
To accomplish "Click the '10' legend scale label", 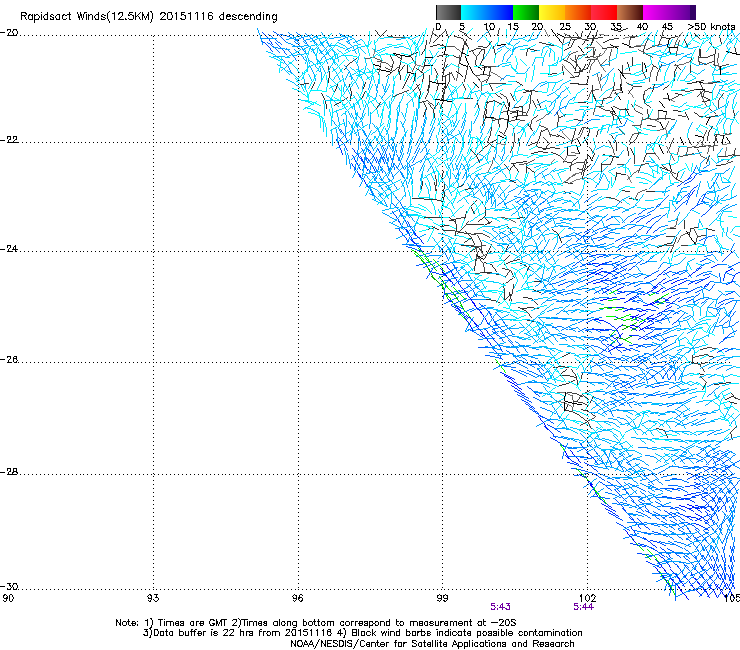I will click(489, 27).
